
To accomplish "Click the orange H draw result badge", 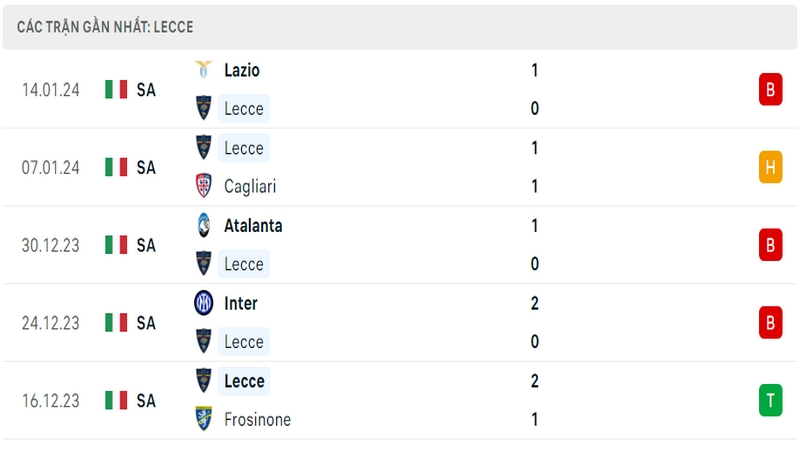I will [770, 167].
